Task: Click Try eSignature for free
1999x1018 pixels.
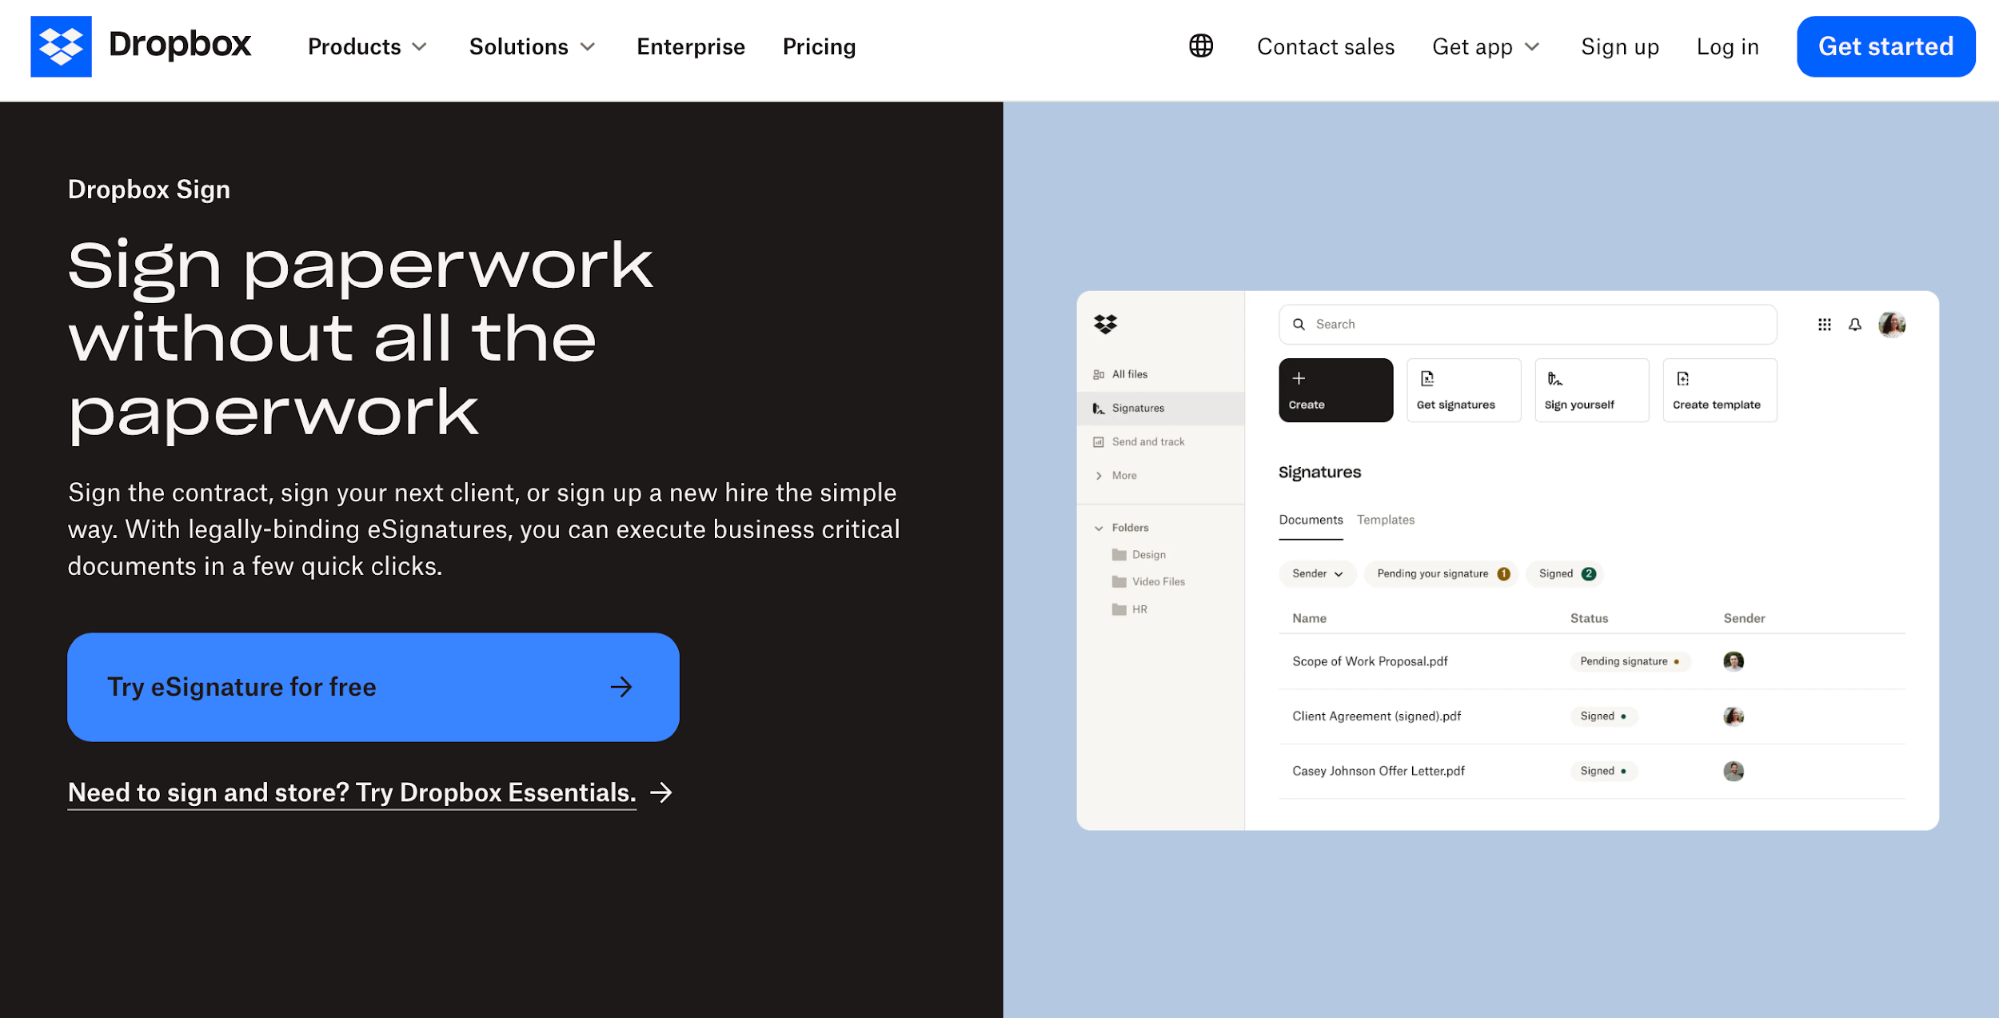Action: [x=373, y=687]
